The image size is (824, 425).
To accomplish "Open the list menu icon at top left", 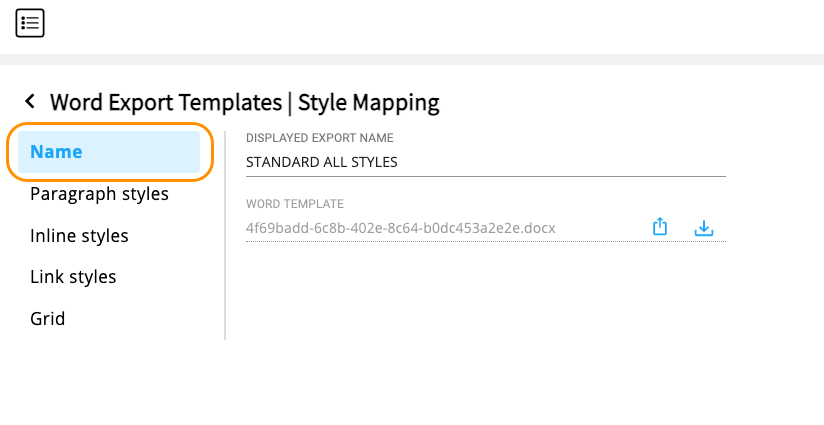I will click(x=30, y=23).
